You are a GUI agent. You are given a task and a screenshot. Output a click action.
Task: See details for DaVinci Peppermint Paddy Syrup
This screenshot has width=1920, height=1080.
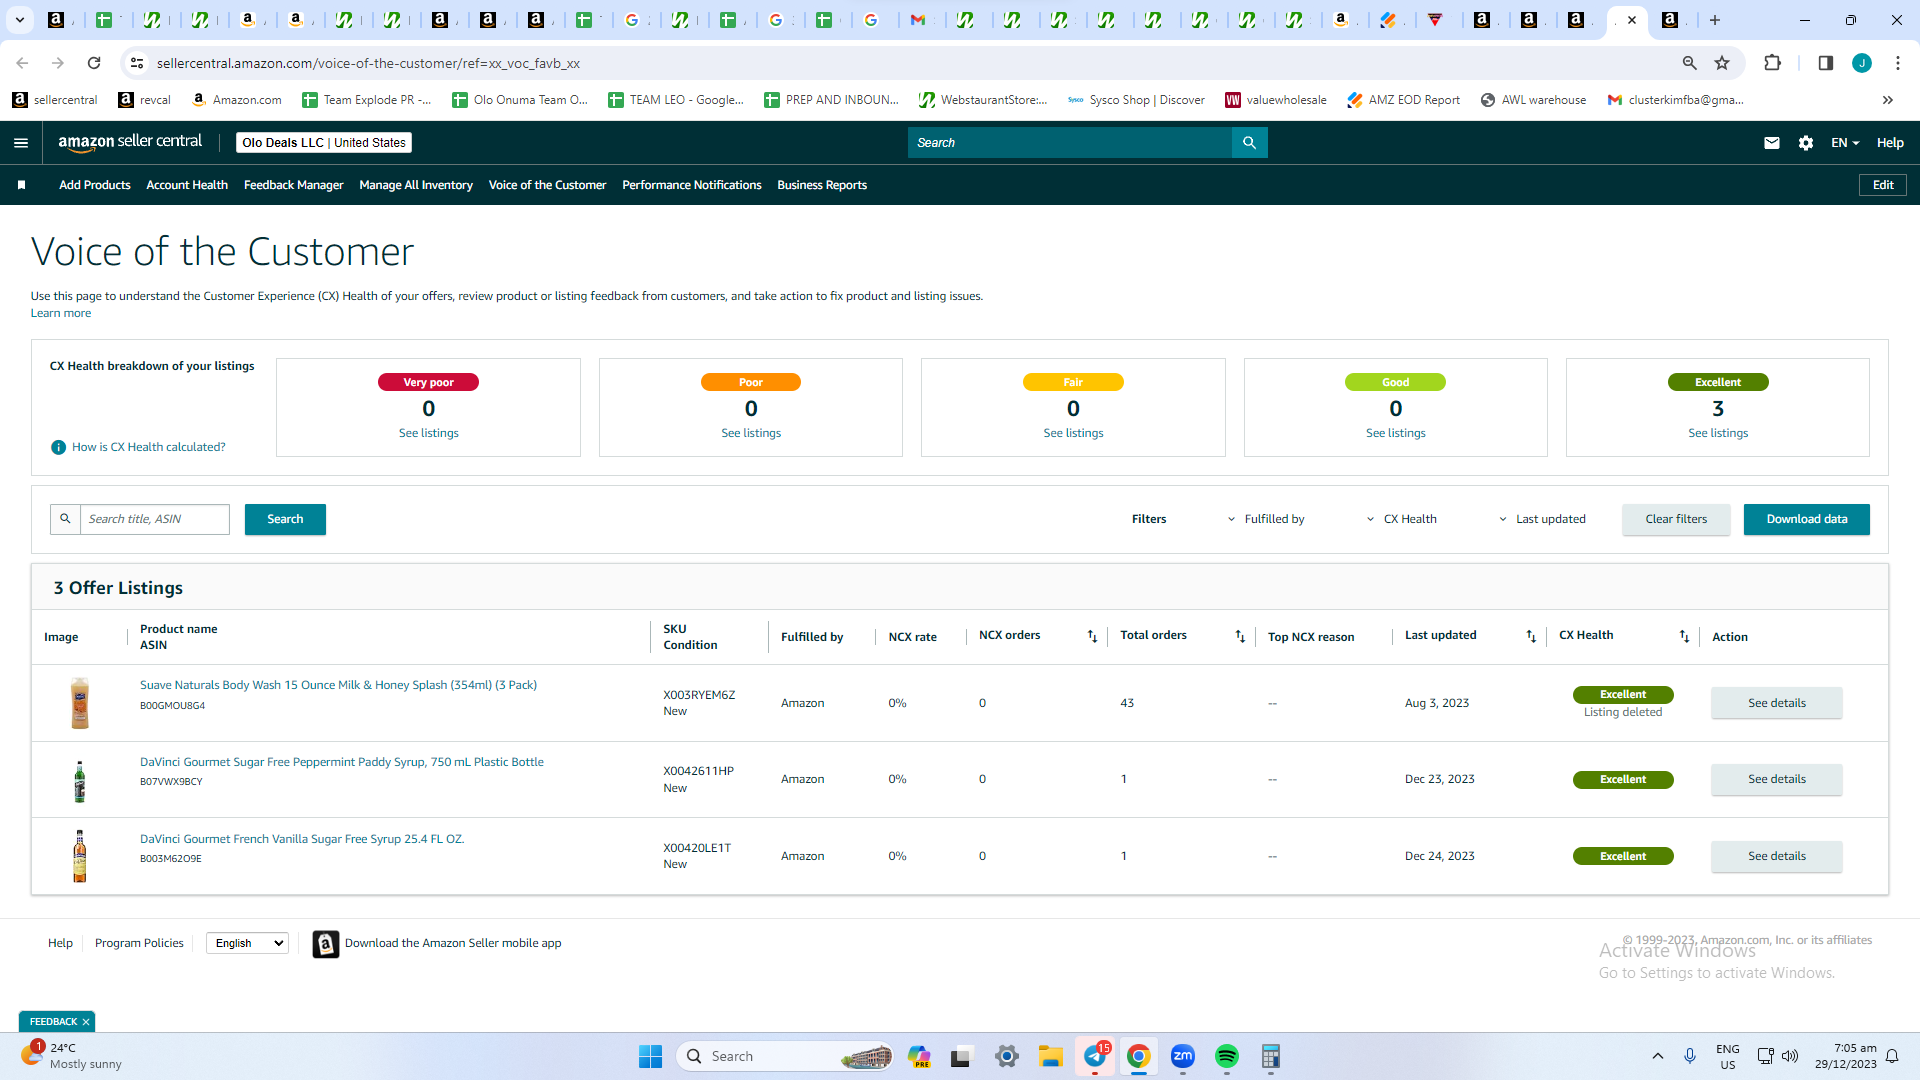coord(1777,779)
